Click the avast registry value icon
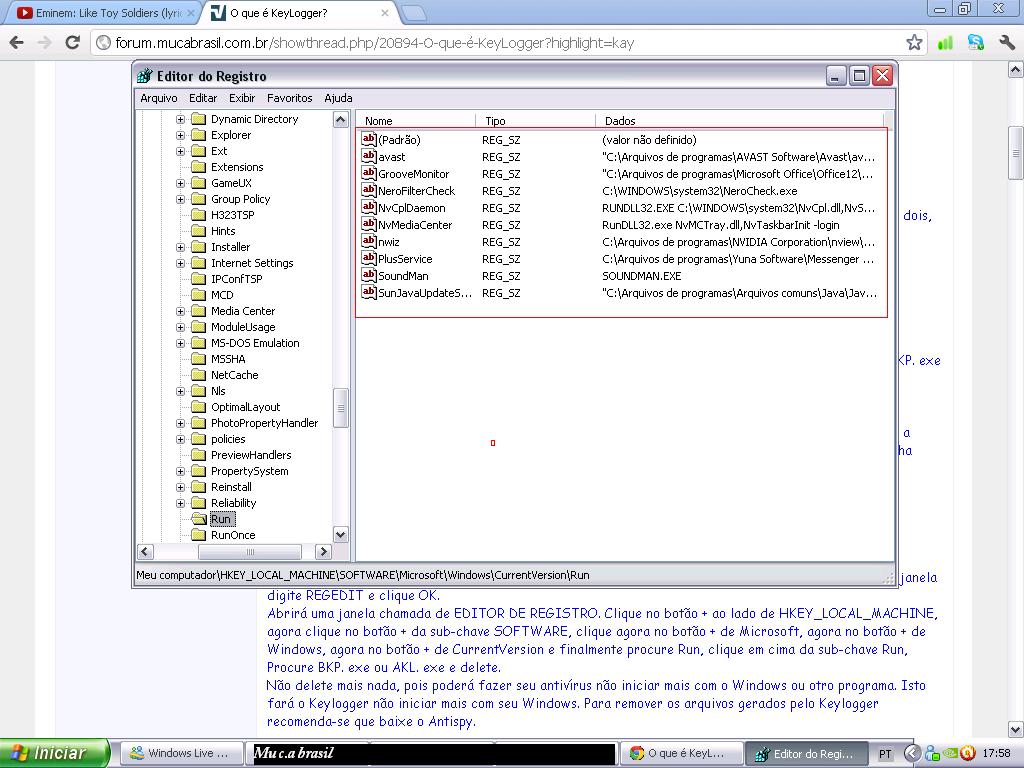 click(368, 157)
